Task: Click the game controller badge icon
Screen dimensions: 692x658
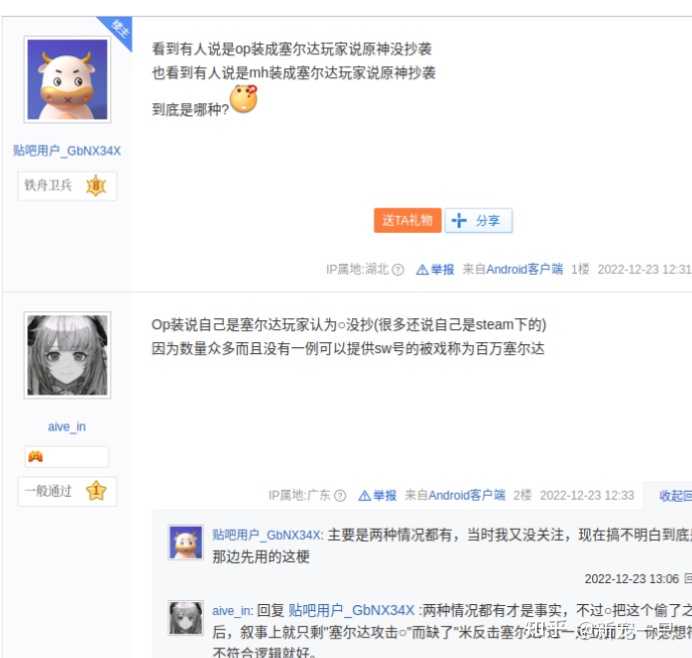Action: [x=36, y=456]
